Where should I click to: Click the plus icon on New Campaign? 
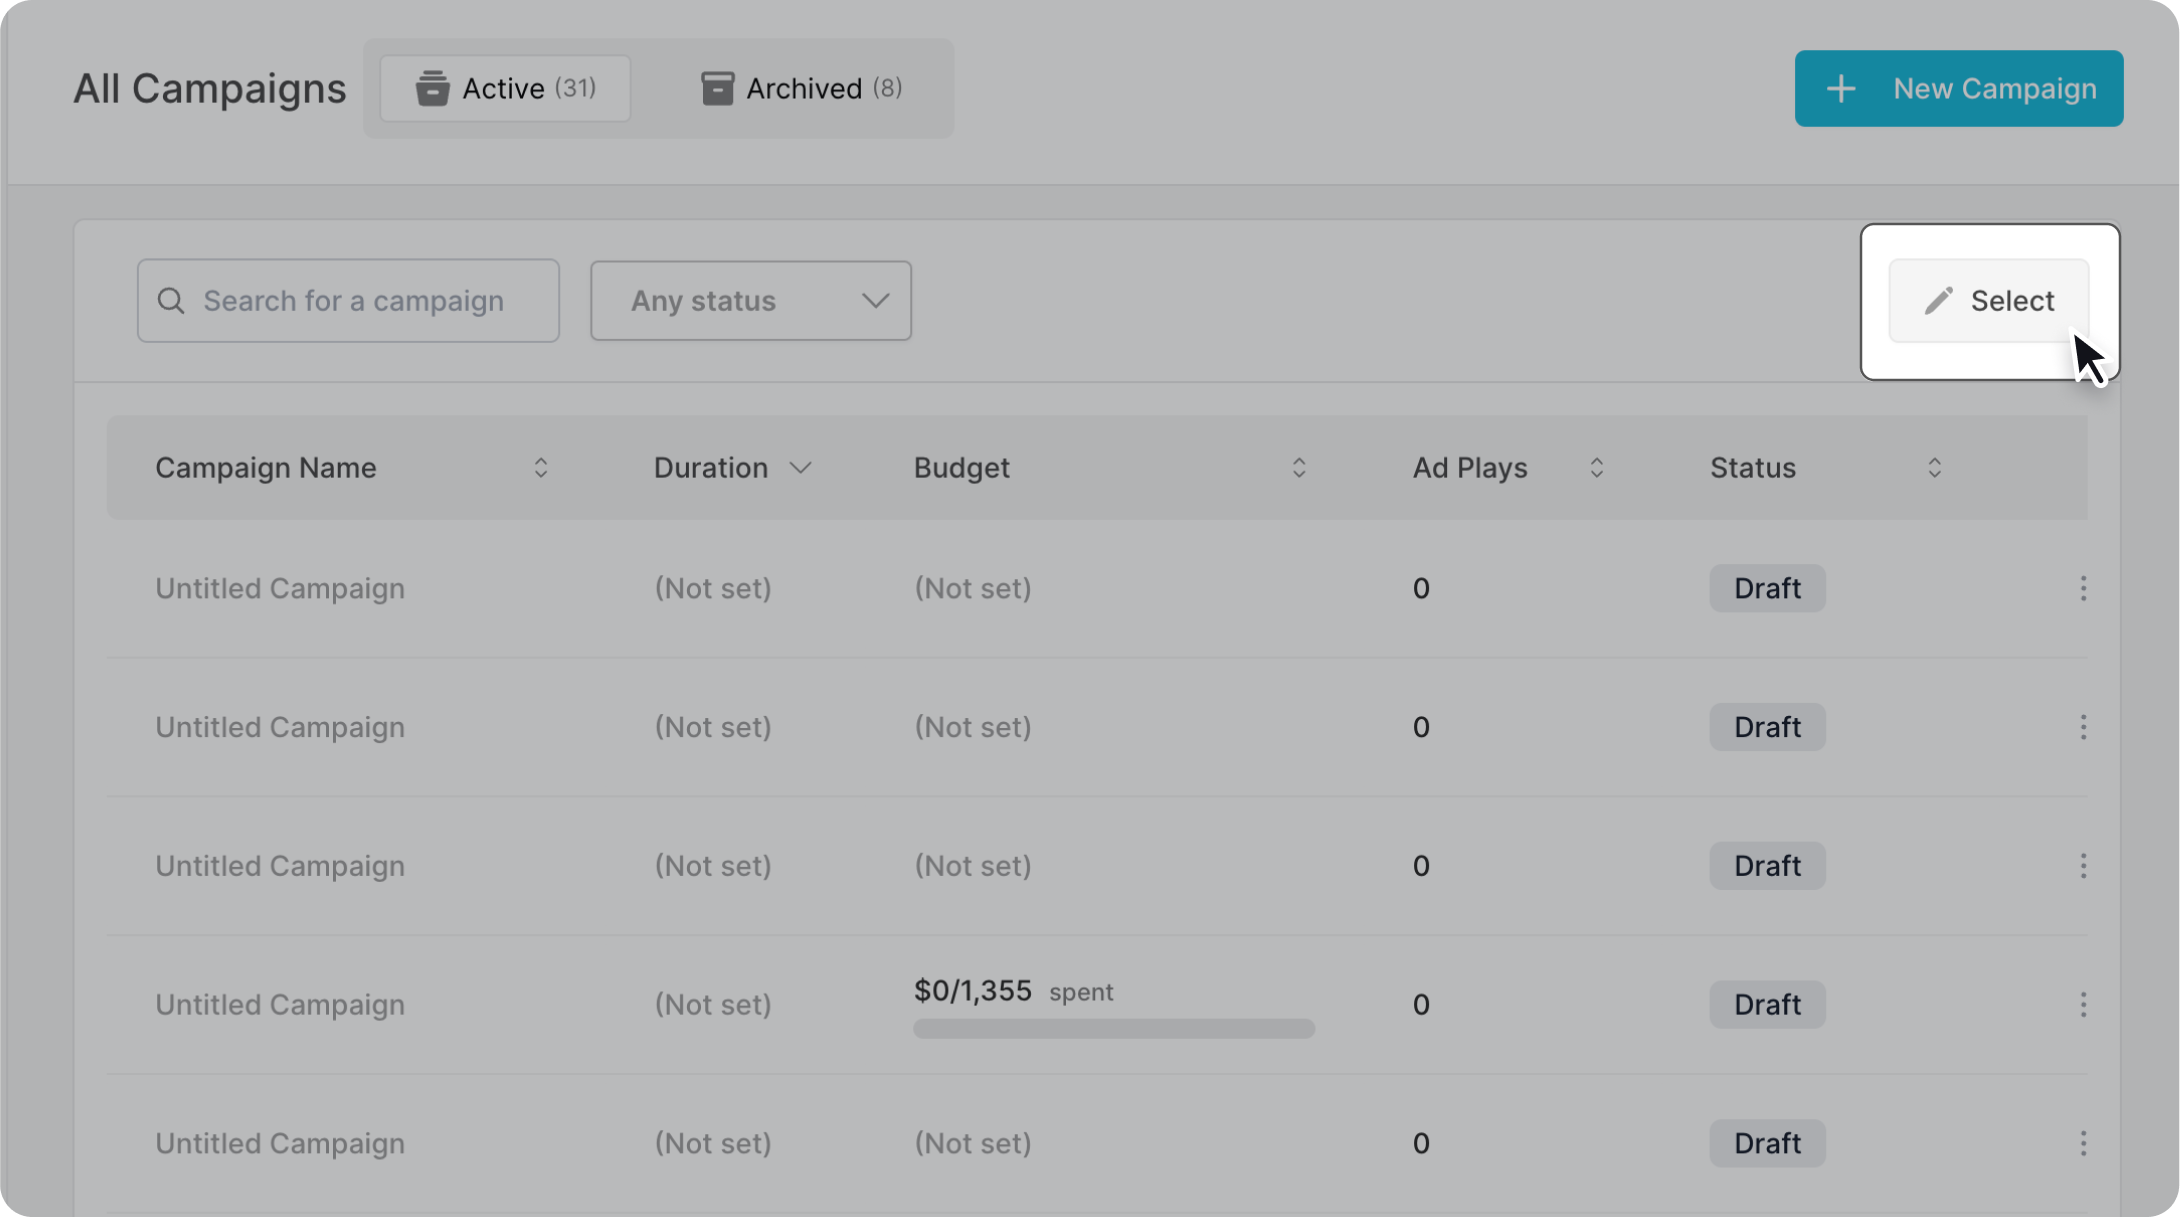[x=1841, y=89]
